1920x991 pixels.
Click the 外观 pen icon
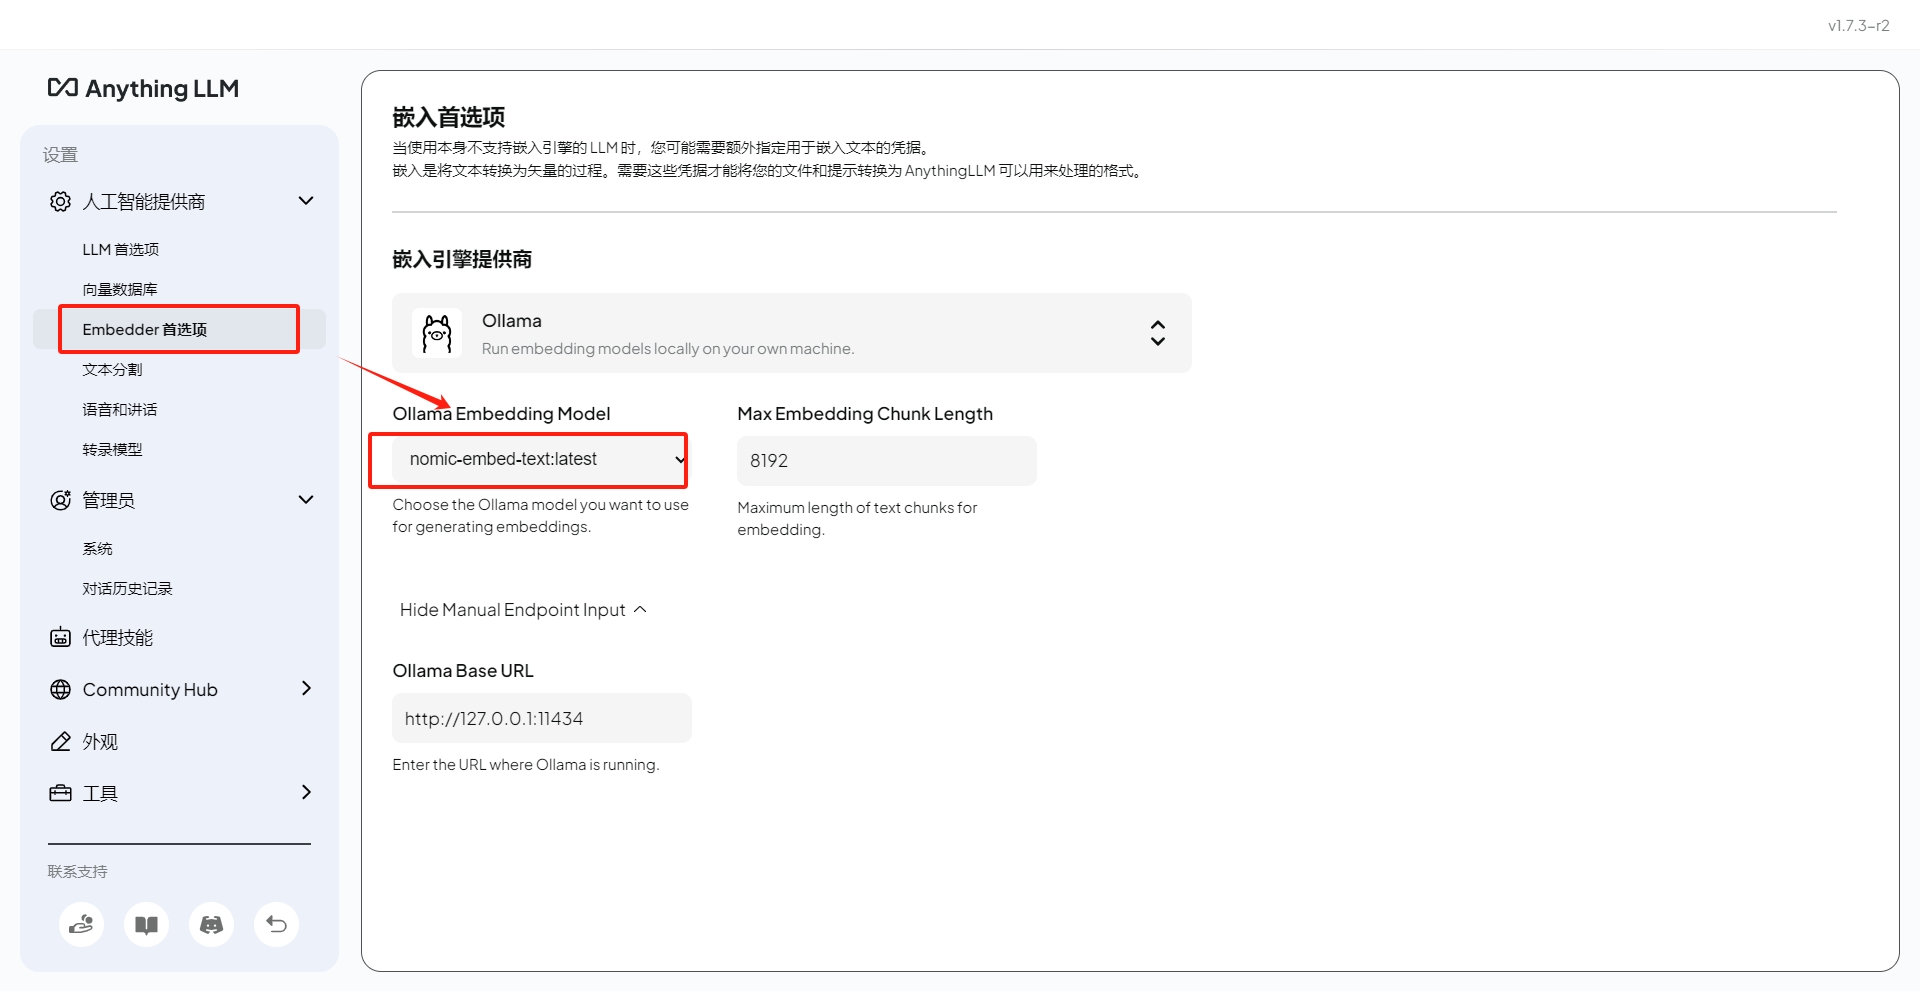[x=60, y=741]
